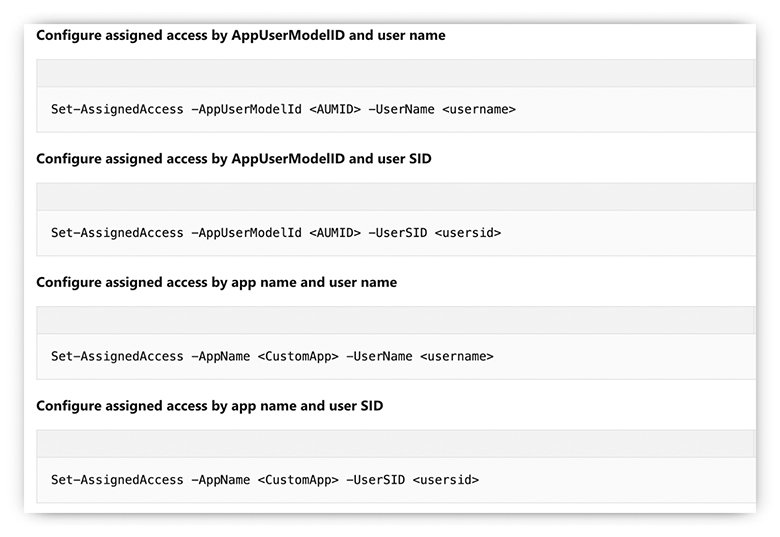Image resolution: width=780 pixels, height=537 pixels.
Task: Click the gray header bar above the third code block
Action: (x=395, y=320)
